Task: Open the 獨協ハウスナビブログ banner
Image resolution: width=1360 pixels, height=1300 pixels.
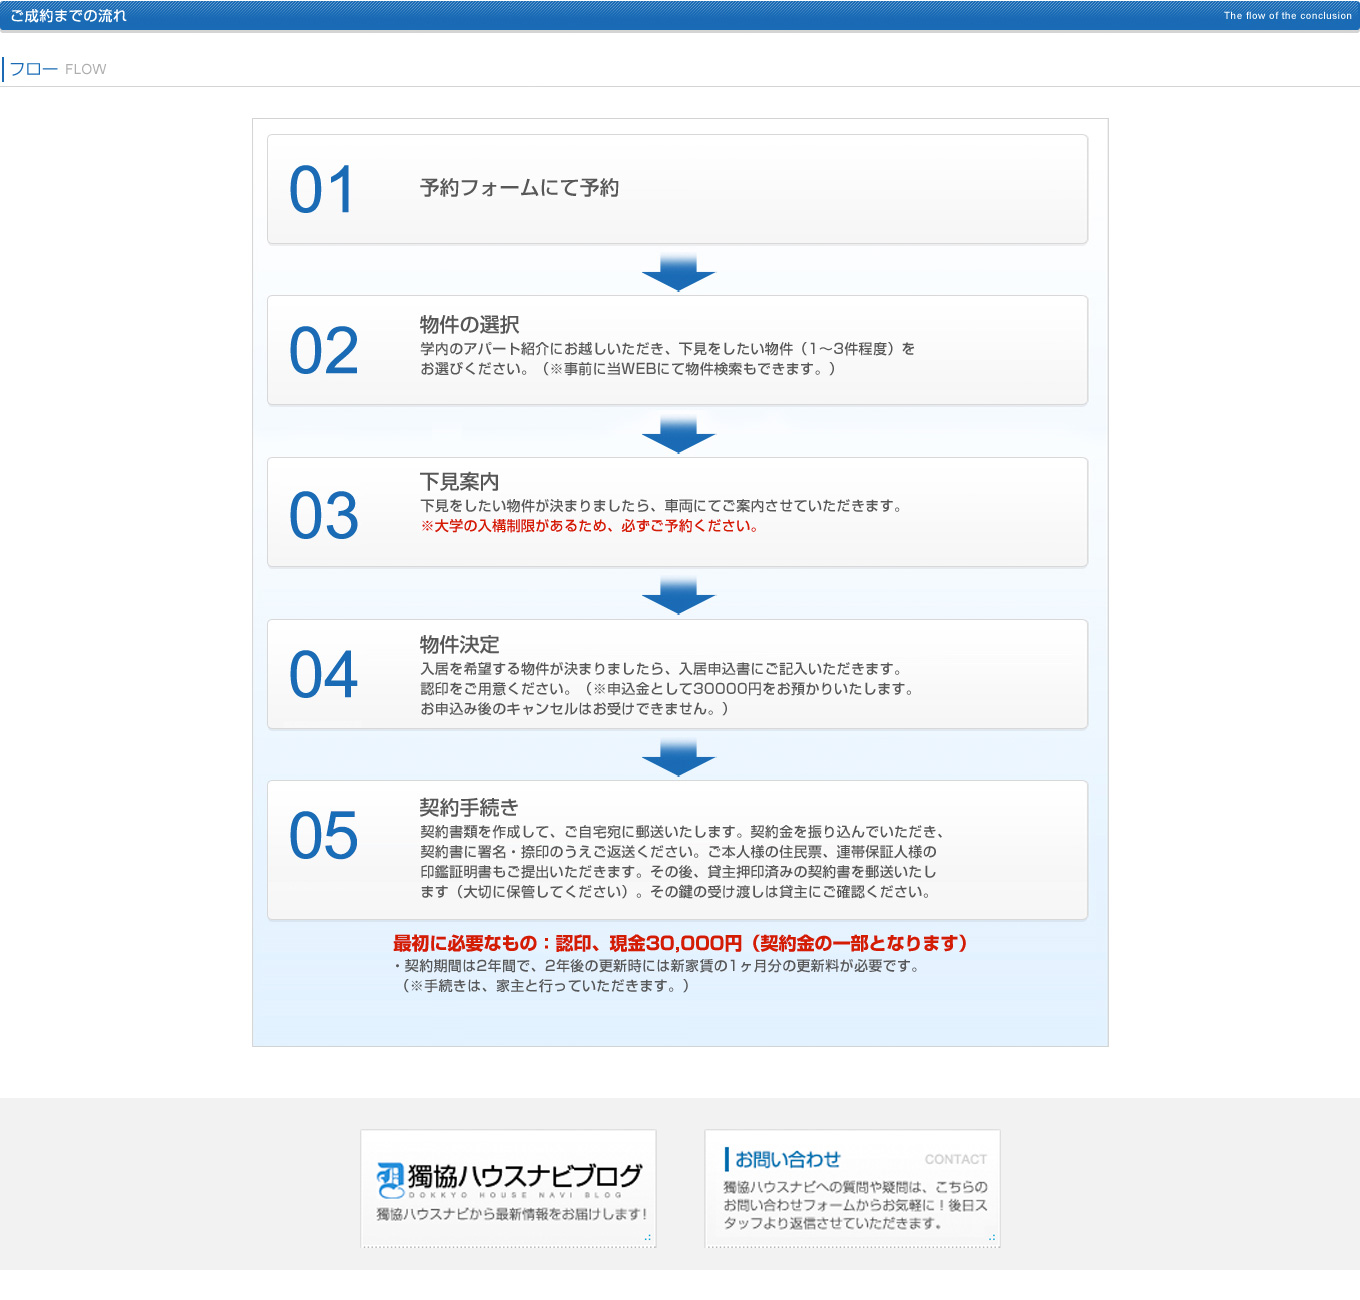Action: pos(508,1188)
